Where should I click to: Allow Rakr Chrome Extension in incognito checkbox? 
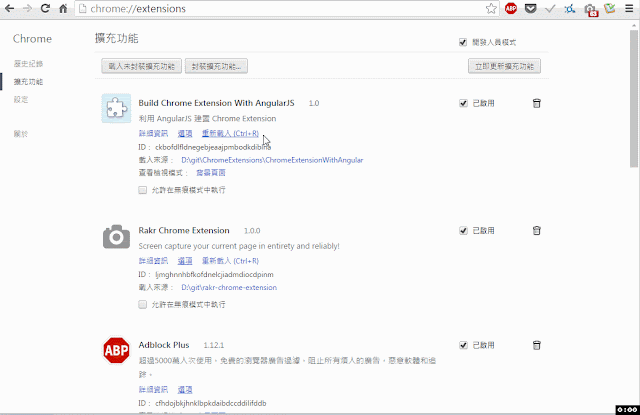pos(142,304)
